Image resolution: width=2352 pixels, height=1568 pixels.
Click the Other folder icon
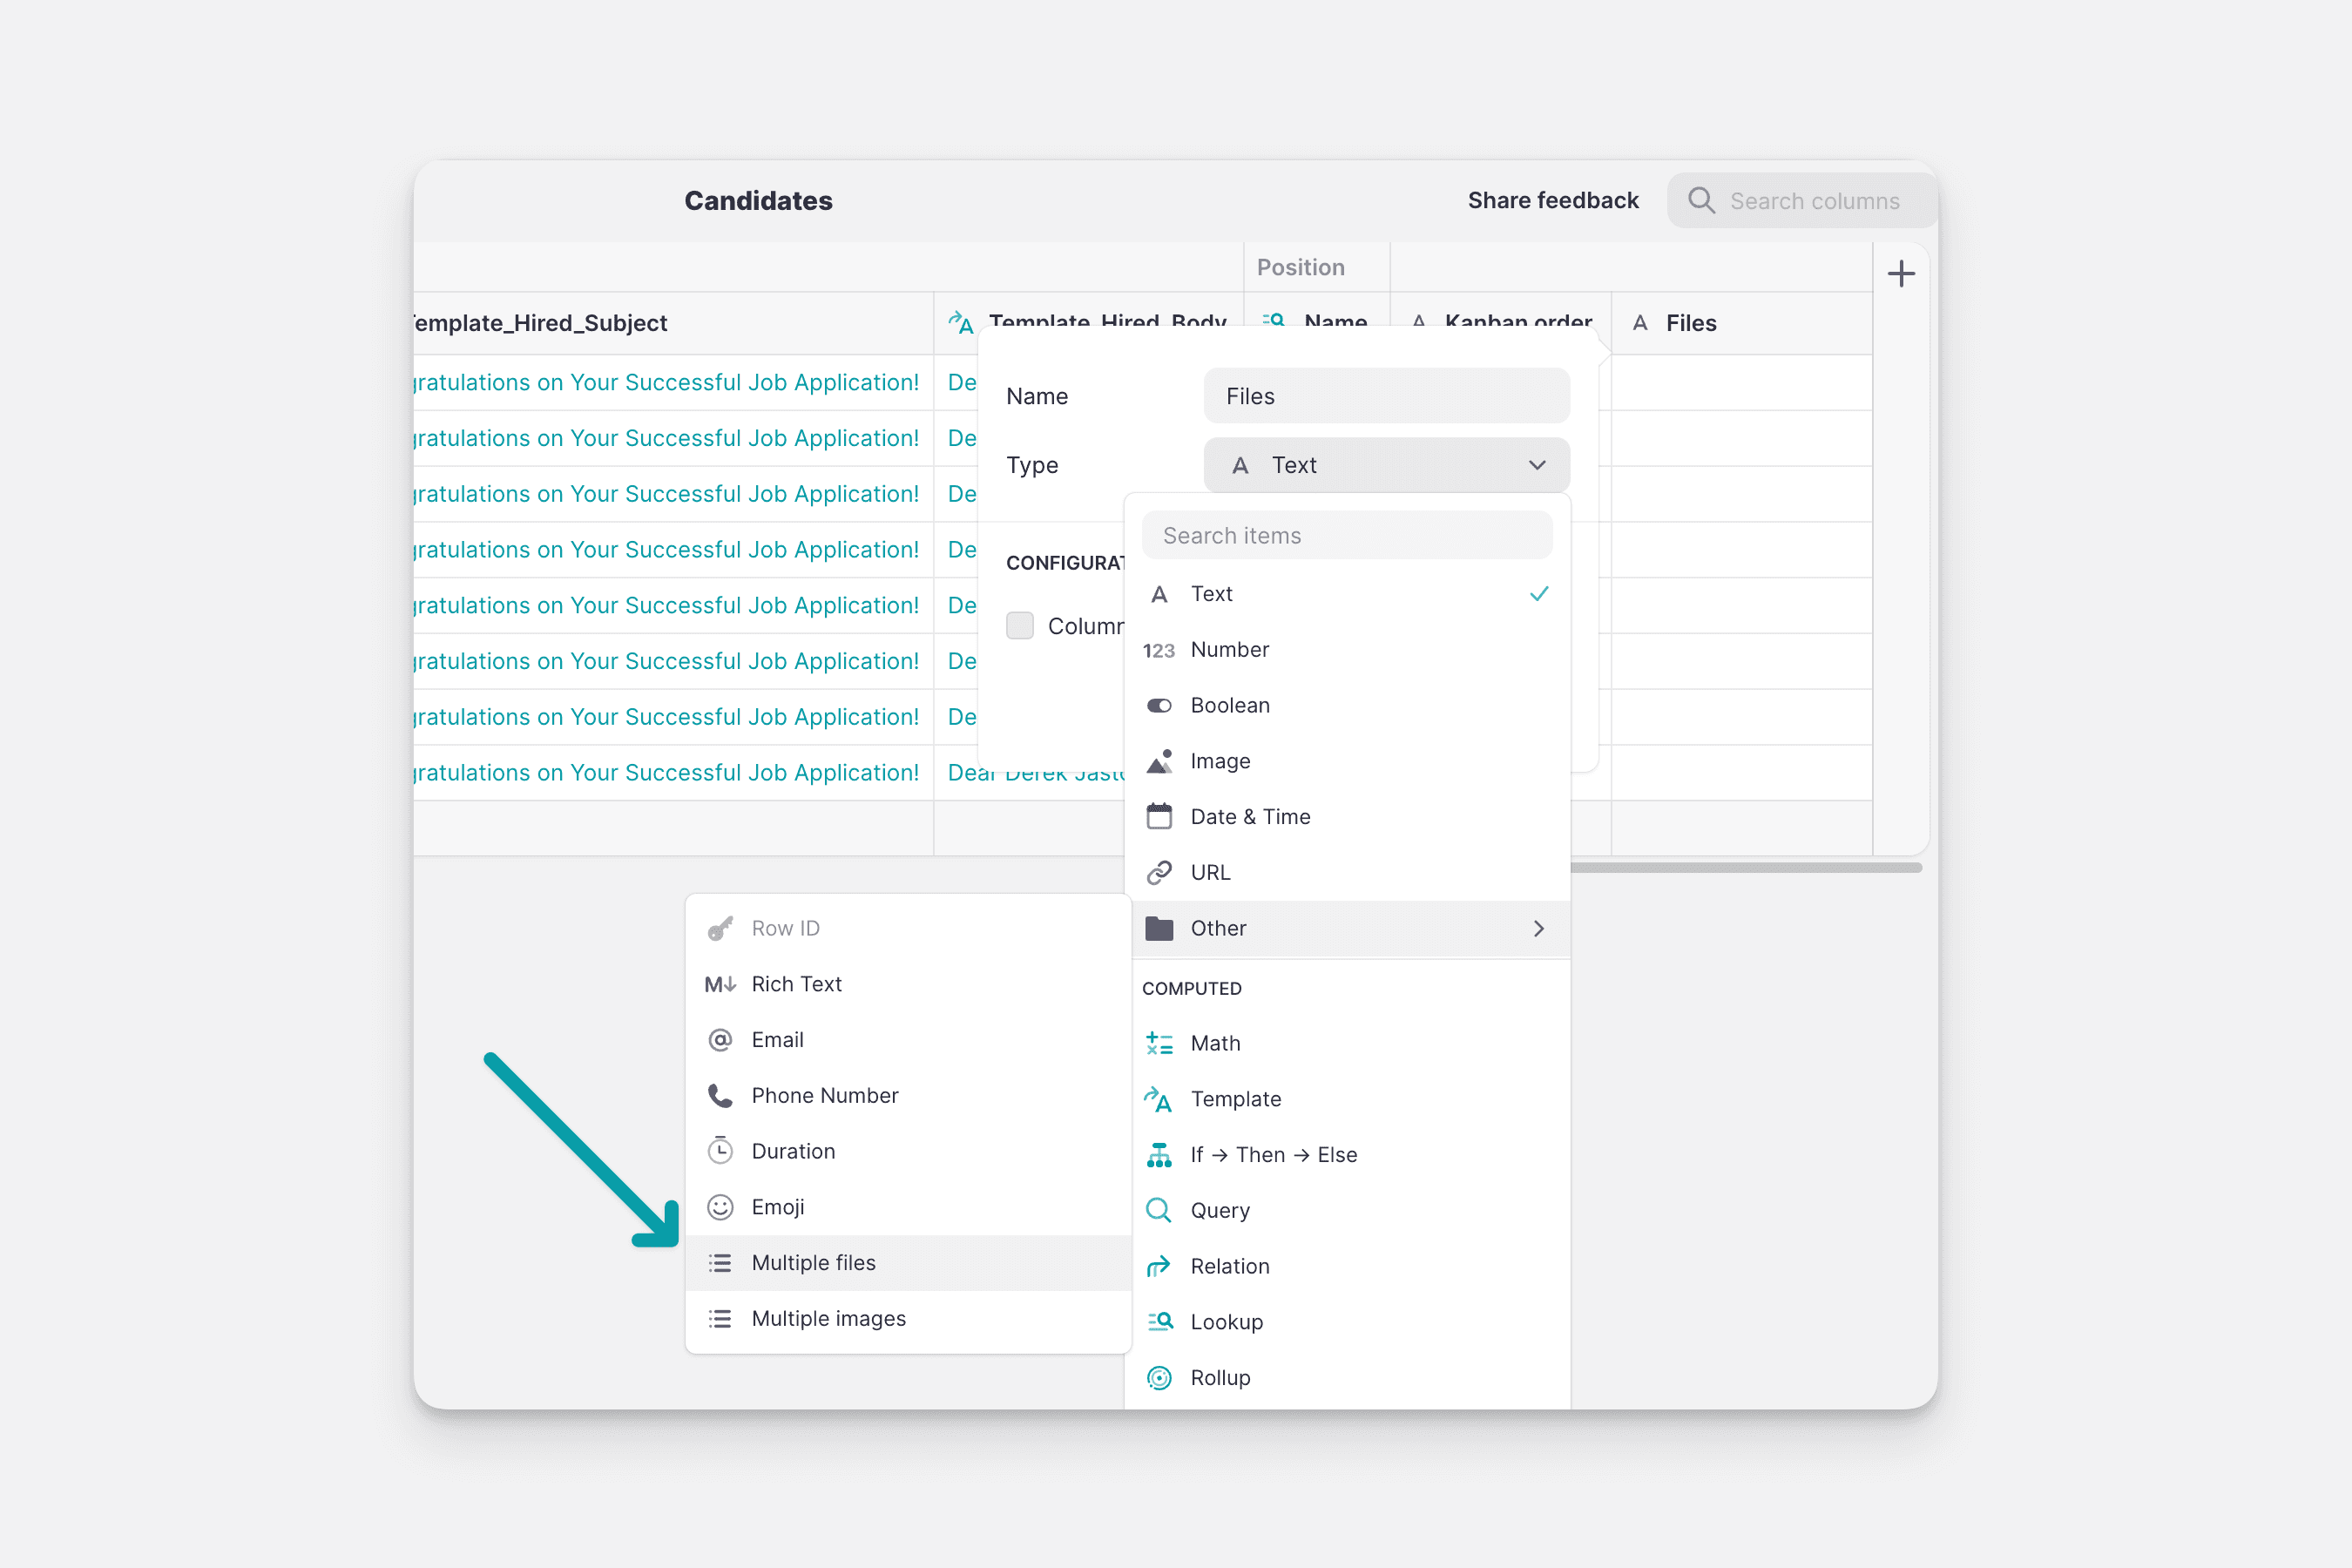1158,929
